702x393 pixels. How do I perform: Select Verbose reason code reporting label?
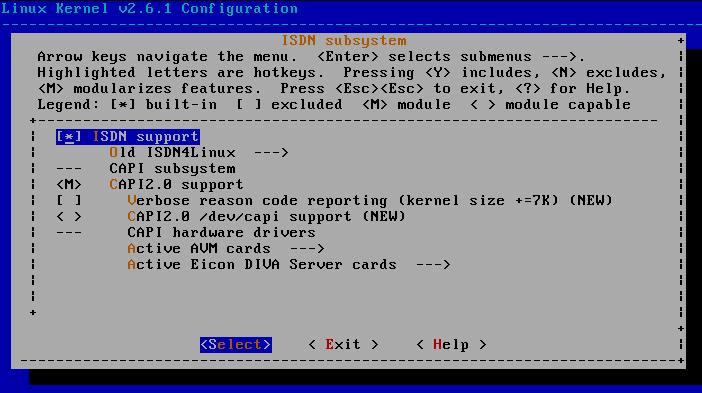click(370, 201)
